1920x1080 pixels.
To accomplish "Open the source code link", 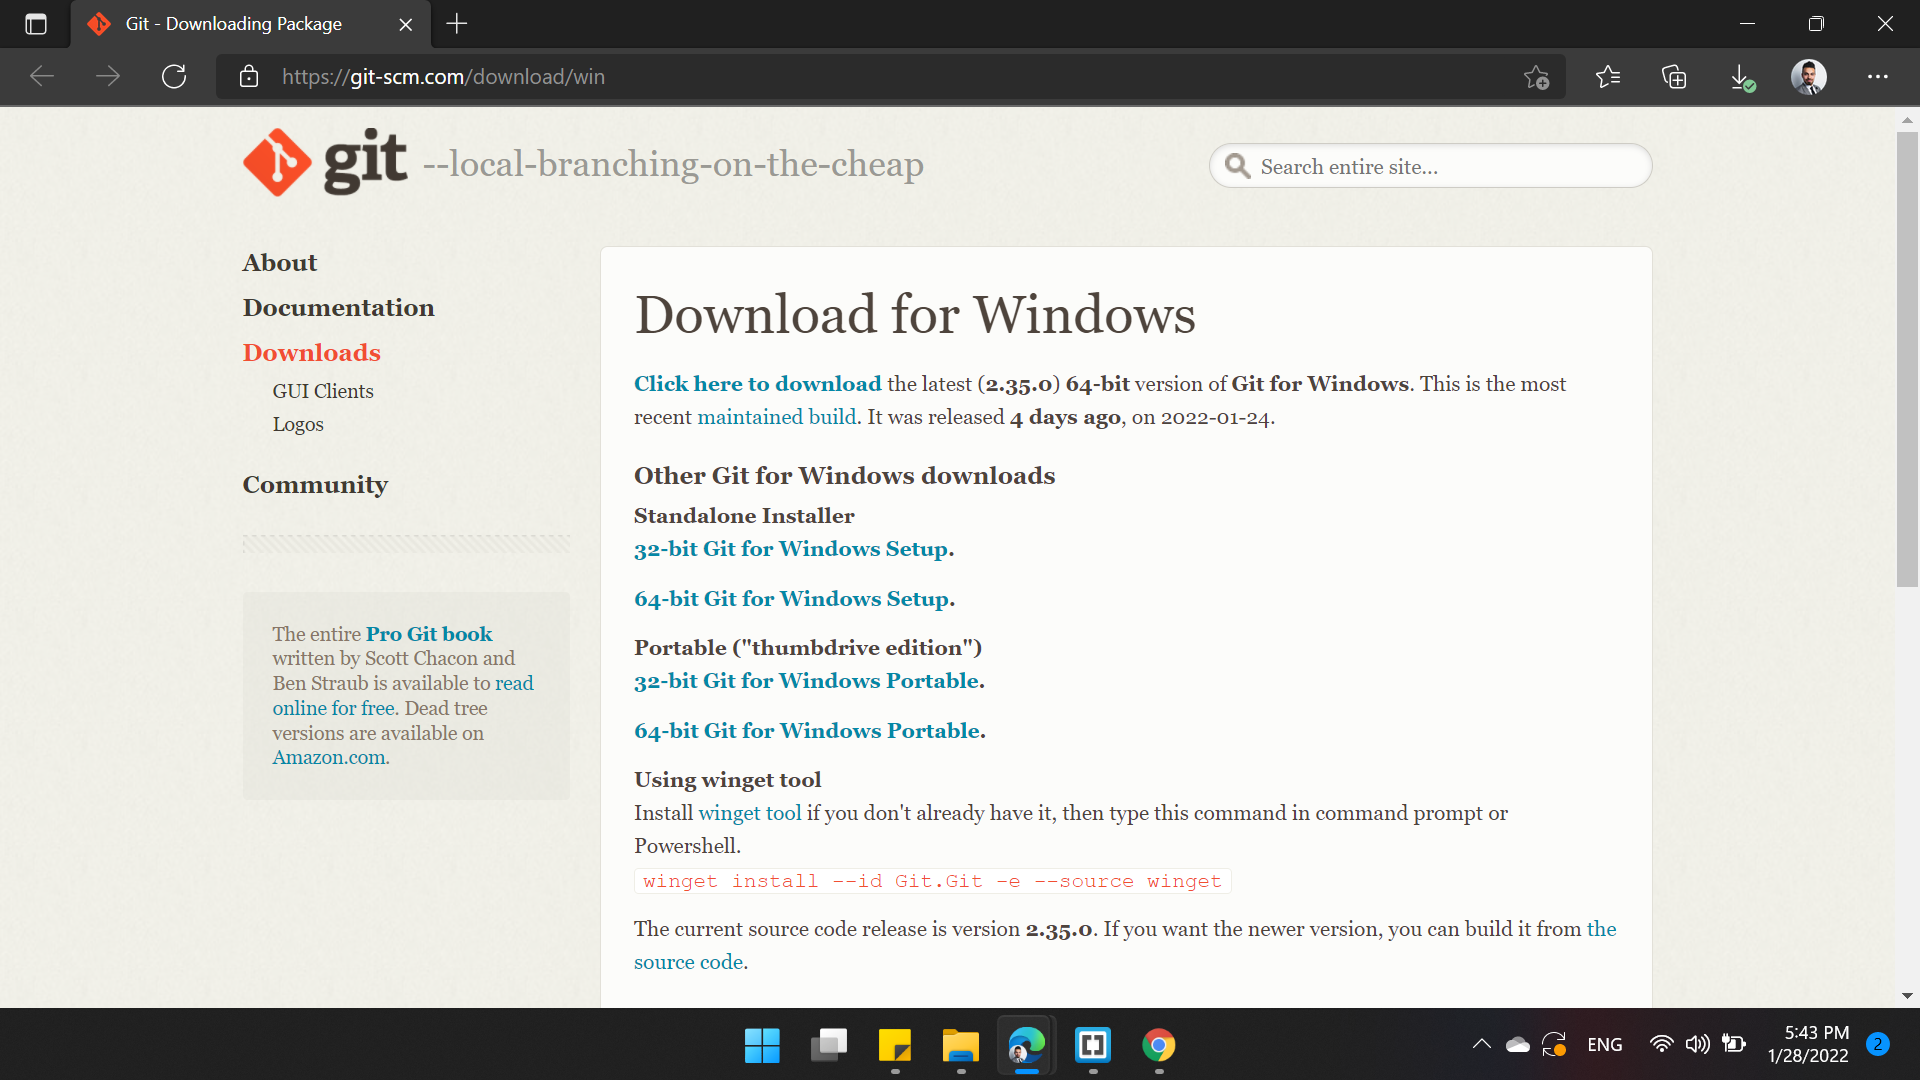I will point(688,962).
